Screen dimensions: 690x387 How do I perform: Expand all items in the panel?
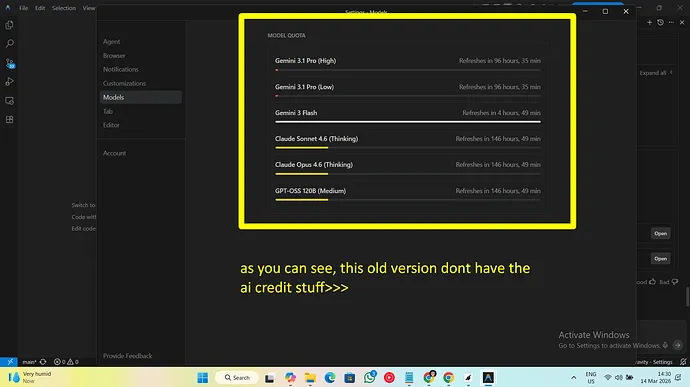tap(656, 73)
